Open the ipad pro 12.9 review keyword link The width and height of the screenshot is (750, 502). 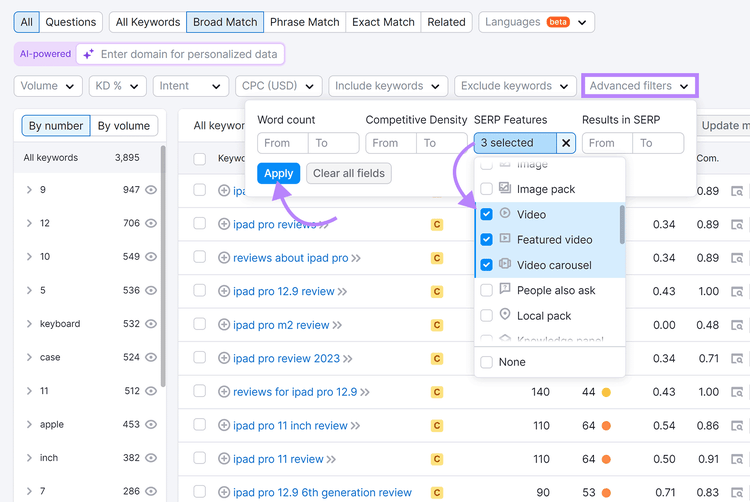(284, 292)
